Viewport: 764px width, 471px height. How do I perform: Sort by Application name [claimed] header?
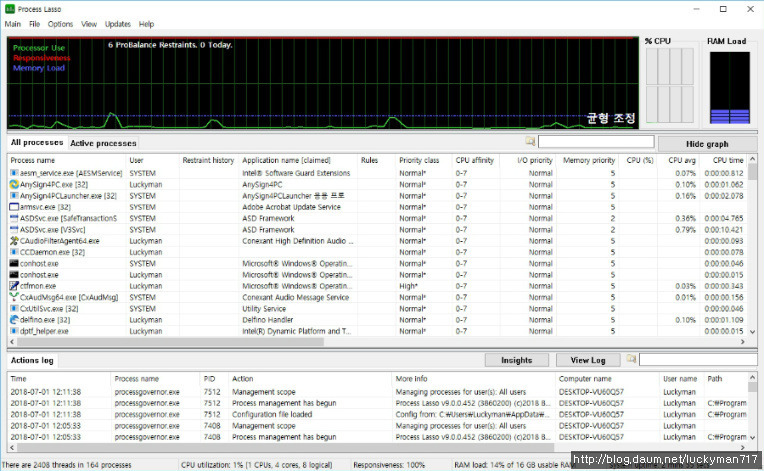coord(298,160)
